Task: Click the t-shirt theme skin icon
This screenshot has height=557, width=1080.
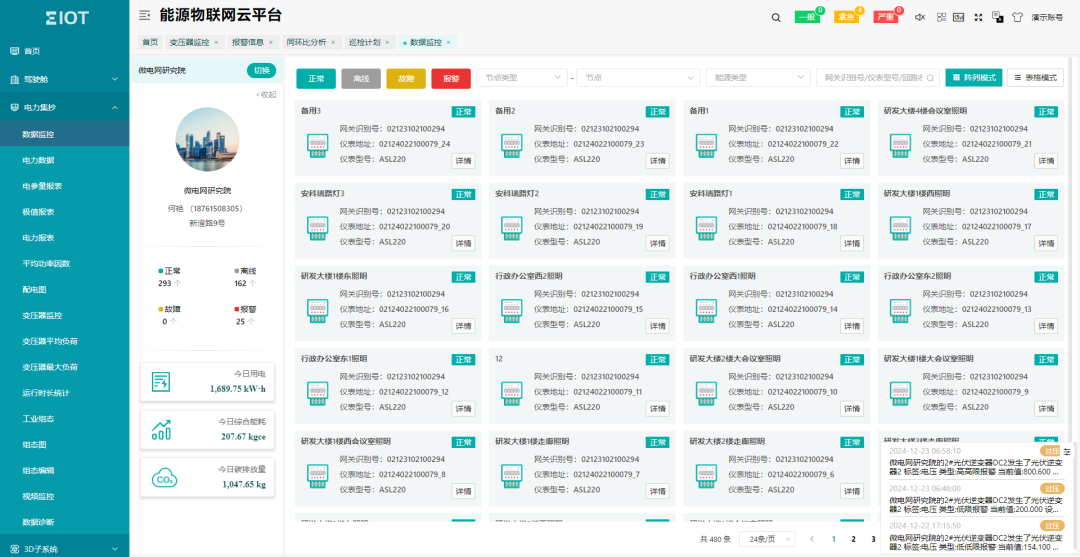Action: coord(1017,17)
